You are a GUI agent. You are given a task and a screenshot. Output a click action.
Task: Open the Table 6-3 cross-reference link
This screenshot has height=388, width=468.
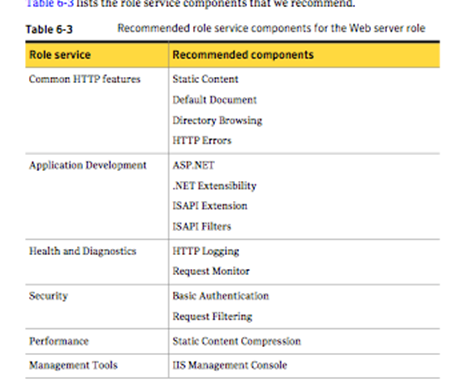coord(50,3)
